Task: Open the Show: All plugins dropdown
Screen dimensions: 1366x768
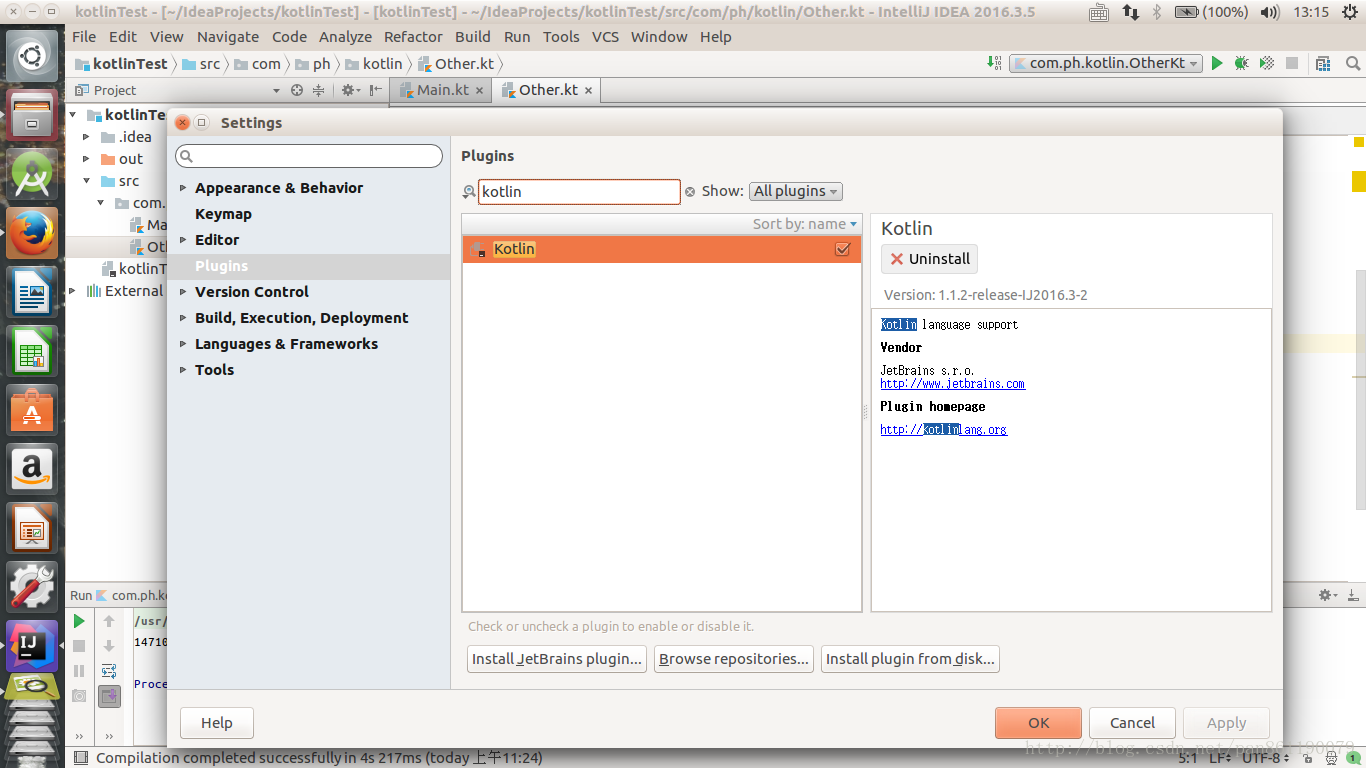Action: click(x=796, y=191)
